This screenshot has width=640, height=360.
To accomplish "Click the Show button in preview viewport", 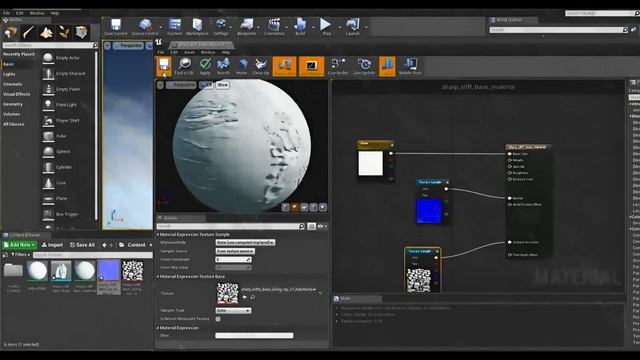I will click(222, 85).
